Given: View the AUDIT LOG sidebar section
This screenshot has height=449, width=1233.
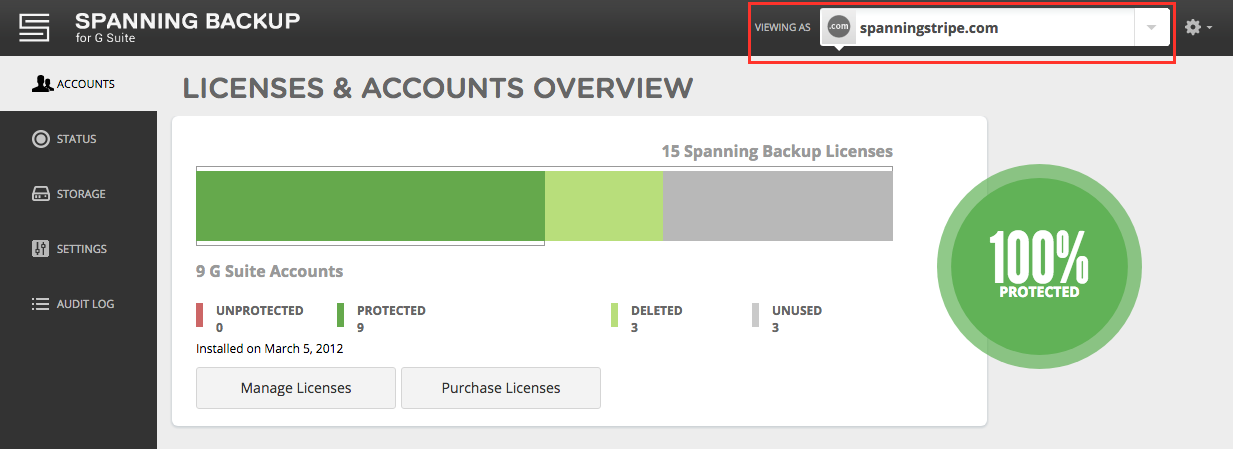Looking at the screenshot, I should point(78,304).
